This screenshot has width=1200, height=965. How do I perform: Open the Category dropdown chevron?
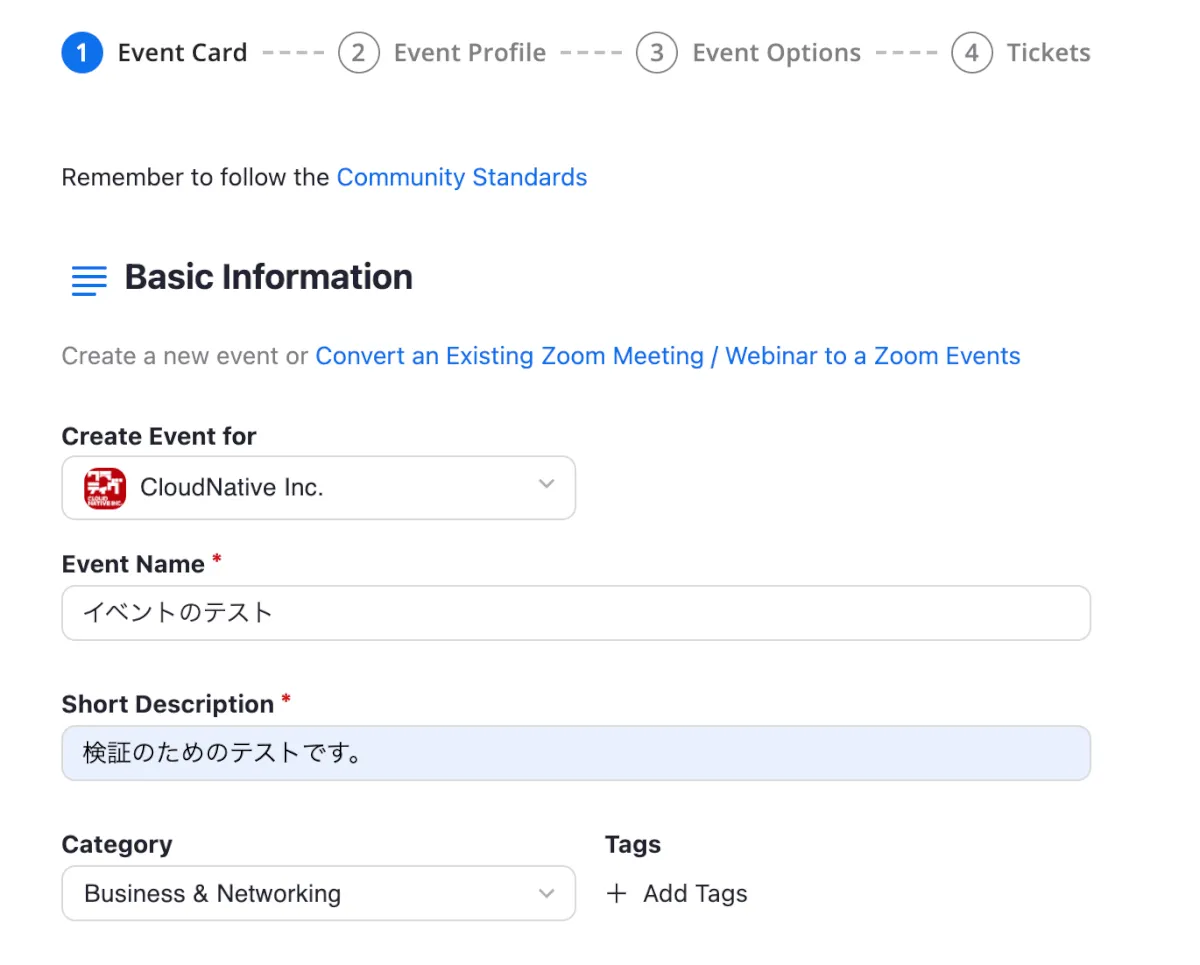(546, 893)
